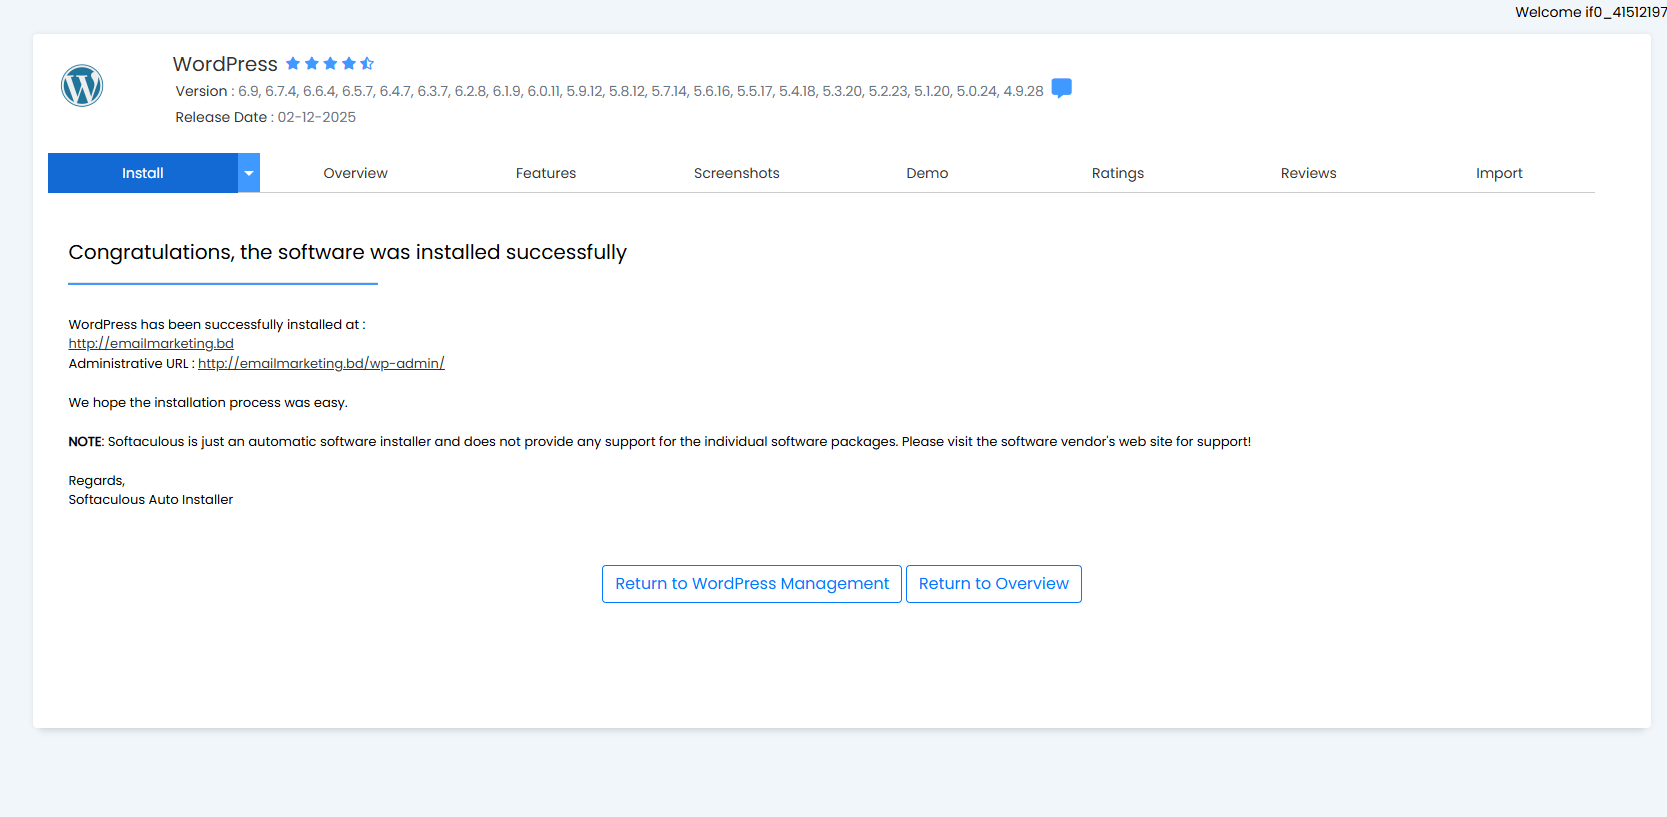
Task: Click the first star in WordPress rating
Action: click(293, 64)
